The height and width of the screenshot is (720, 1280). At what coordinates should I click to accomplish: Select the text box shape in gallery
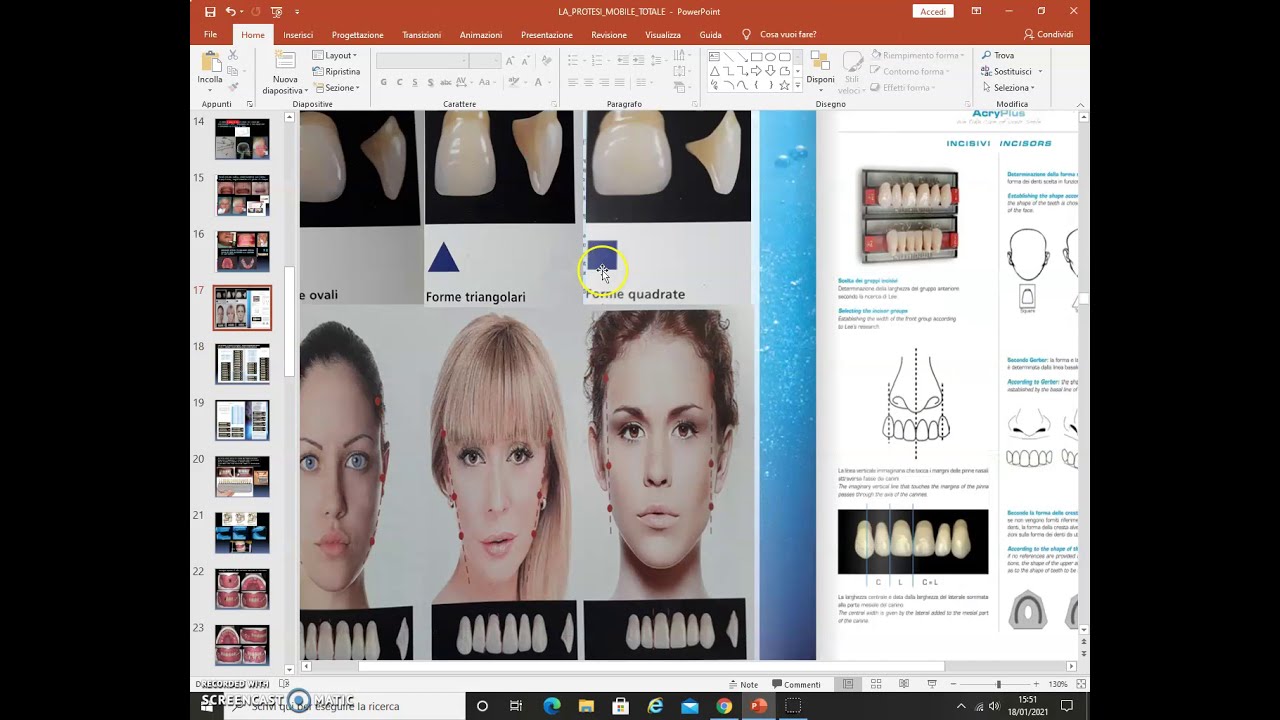715,57
